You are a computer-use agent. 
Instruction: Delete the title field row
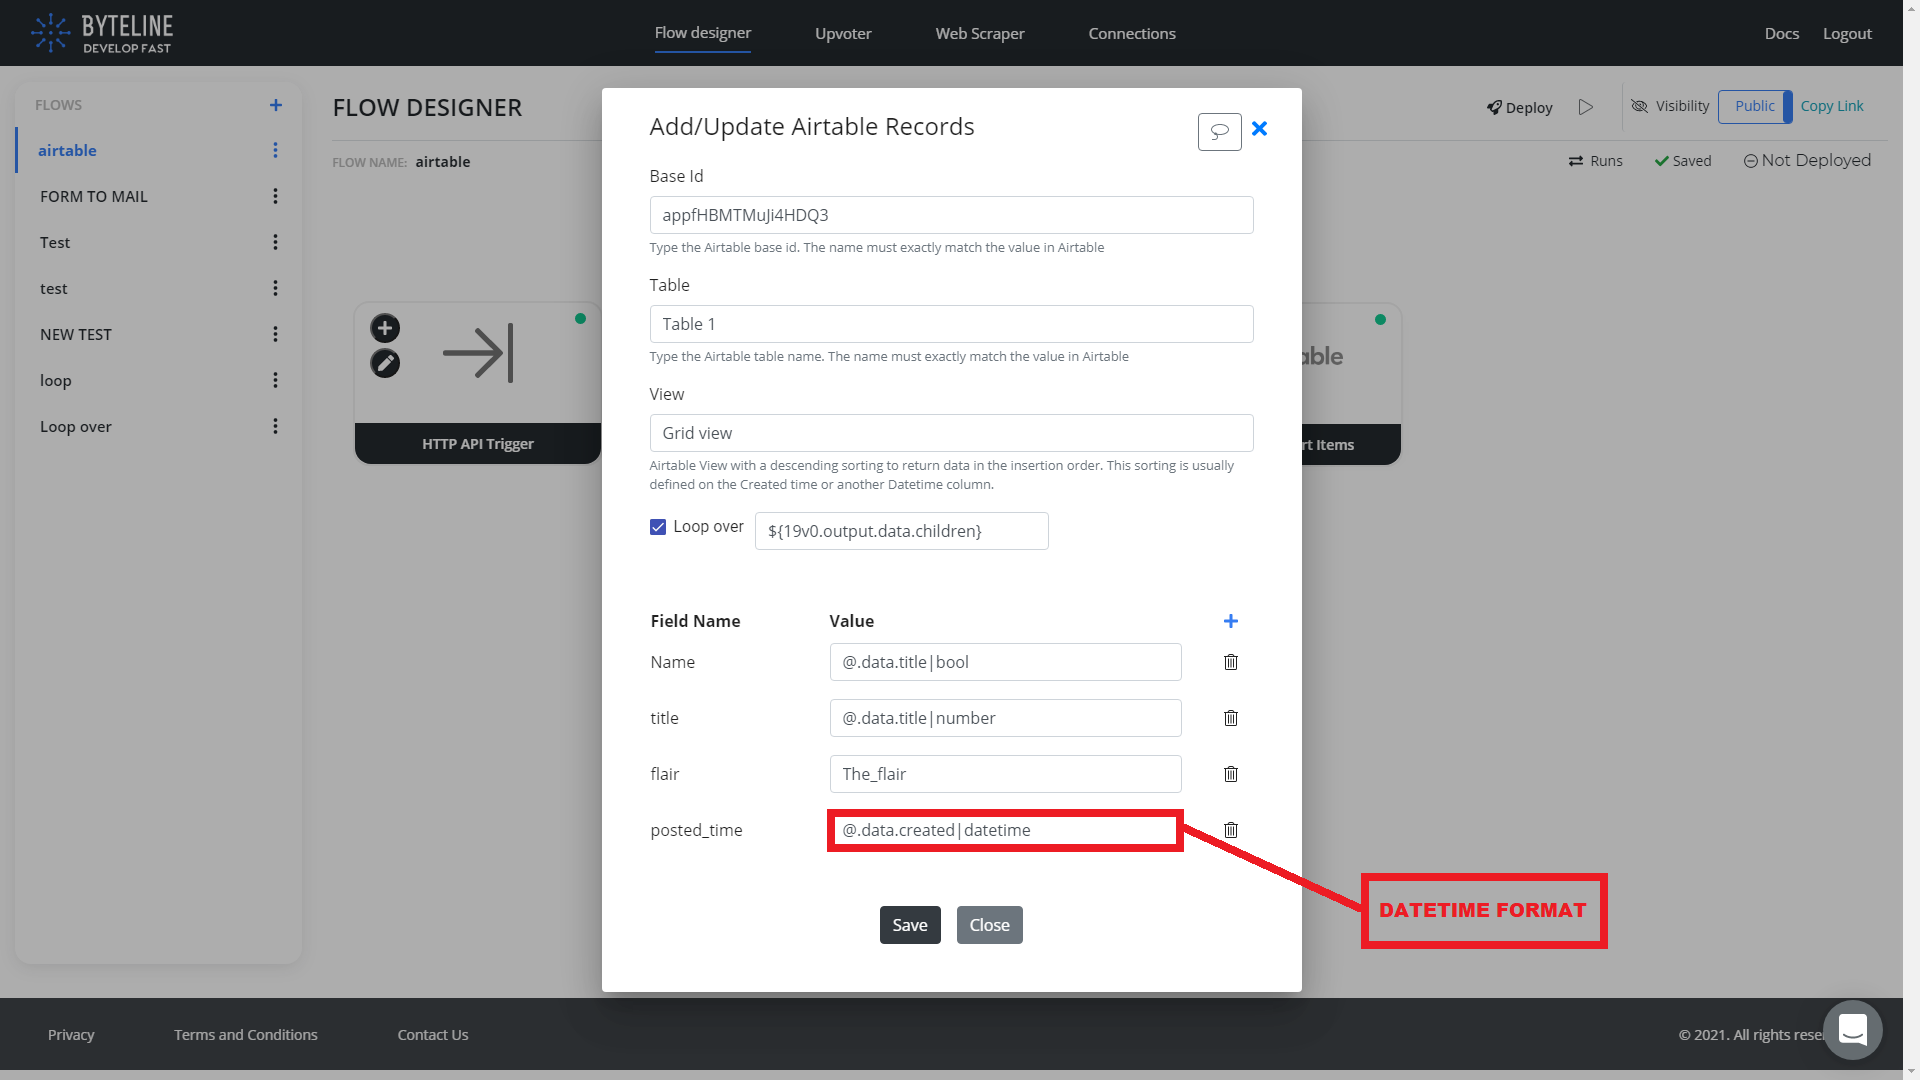(1231, 718)
